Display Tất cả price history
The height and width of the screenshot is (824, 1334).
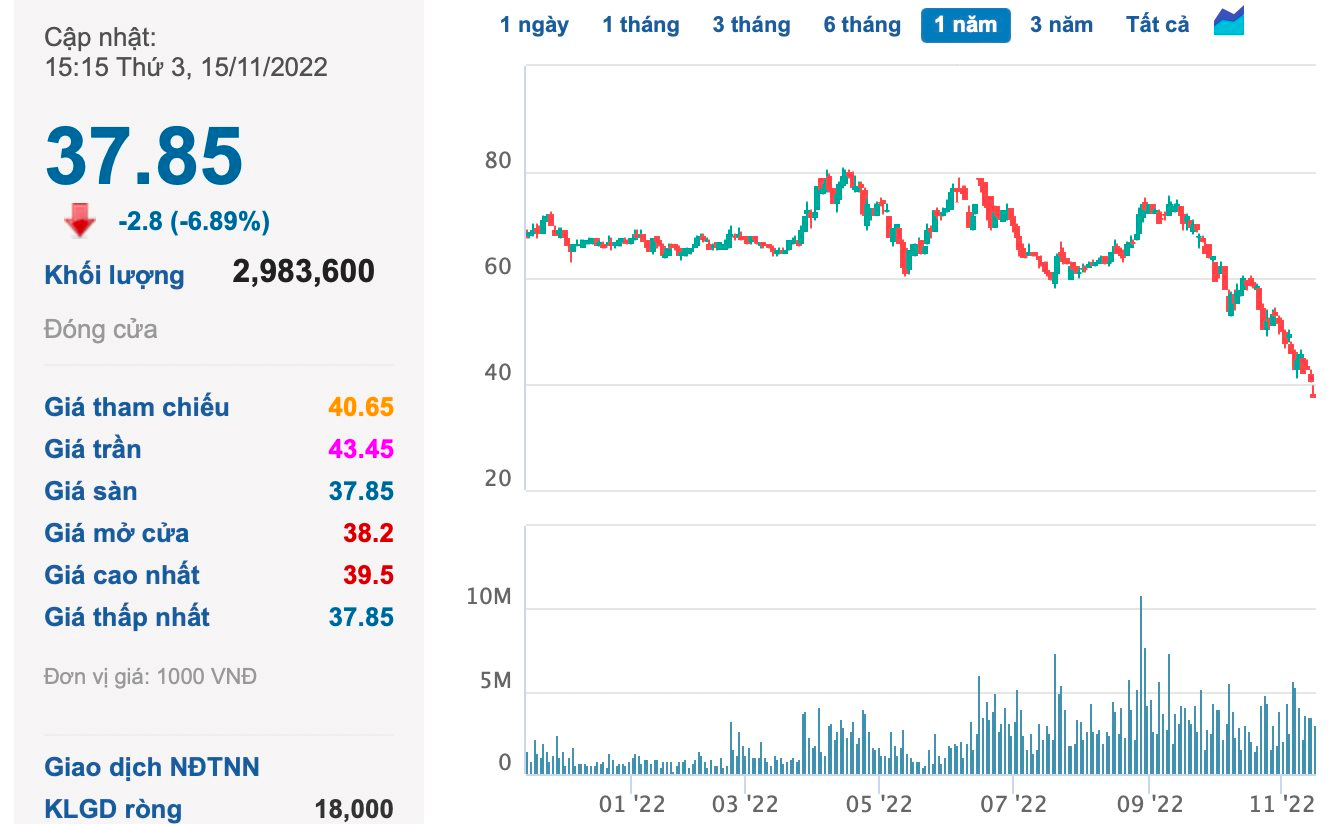1157,25
